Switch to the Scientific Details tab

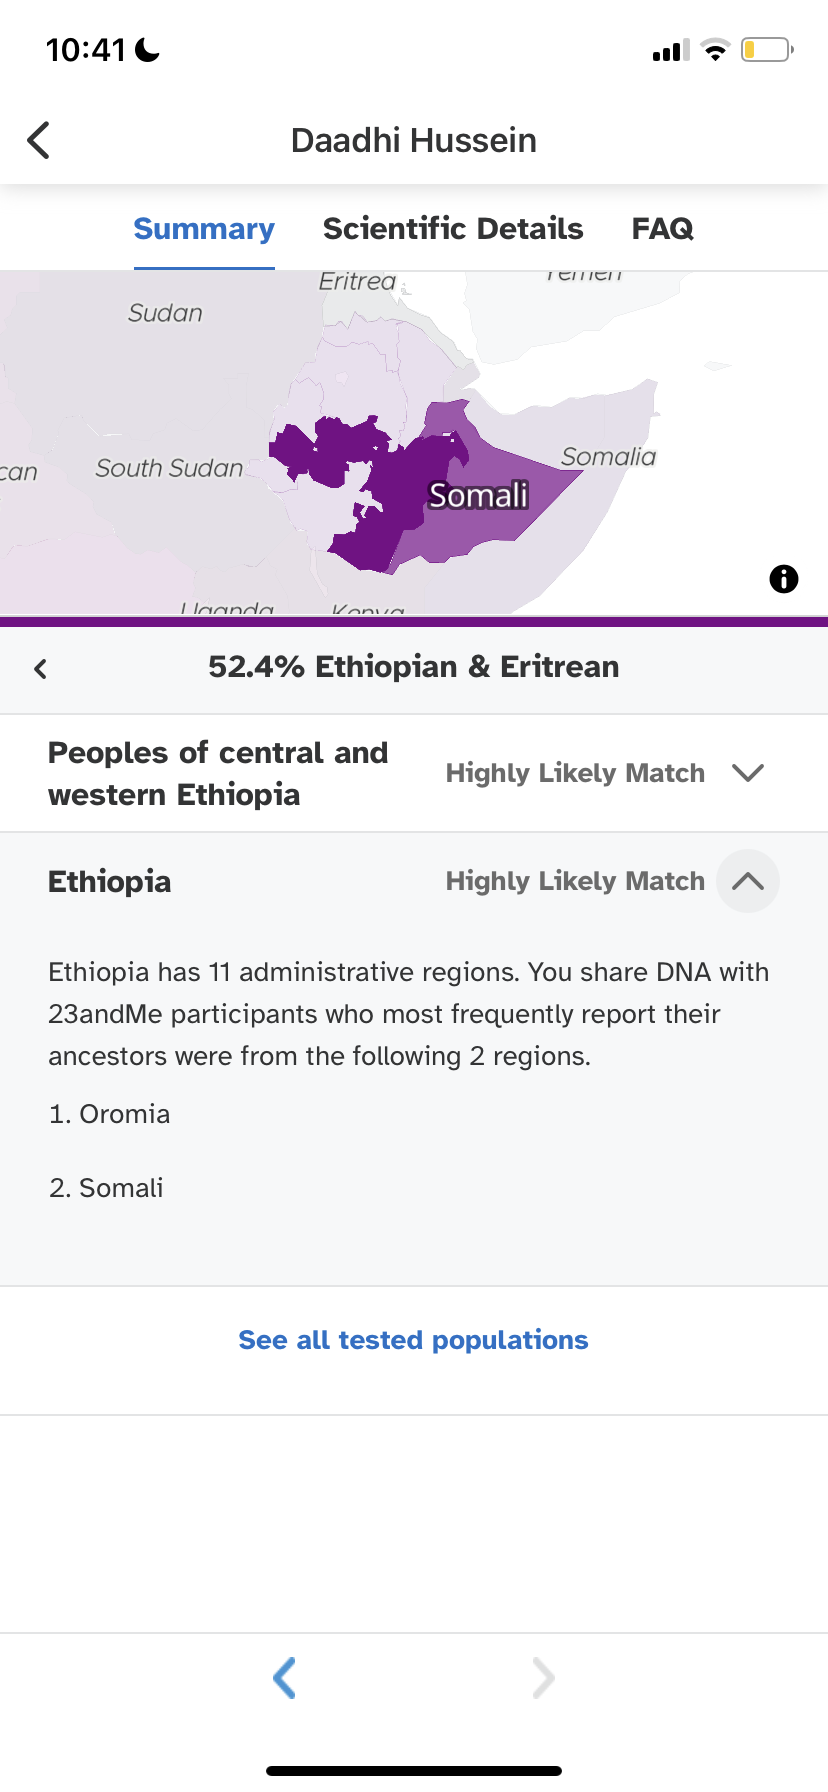[453, 229]
